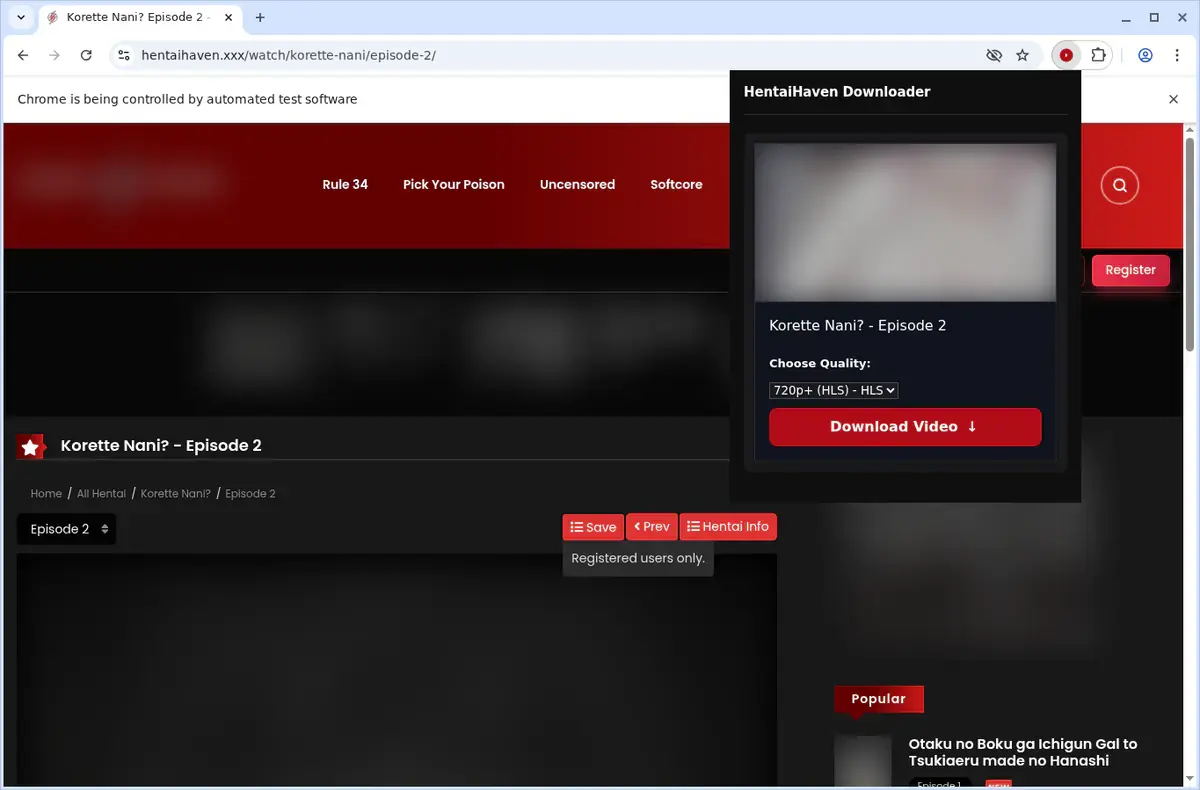This screenshot has height=790, width=1200.
Task: Click the star icon beside the episode title
Action: [30, 447]
